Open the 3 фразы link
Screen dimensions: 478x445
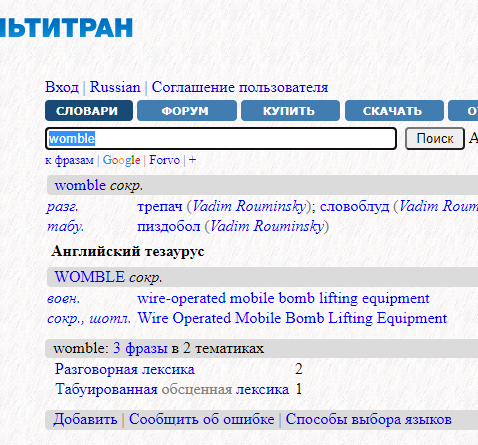pos(140,348)
